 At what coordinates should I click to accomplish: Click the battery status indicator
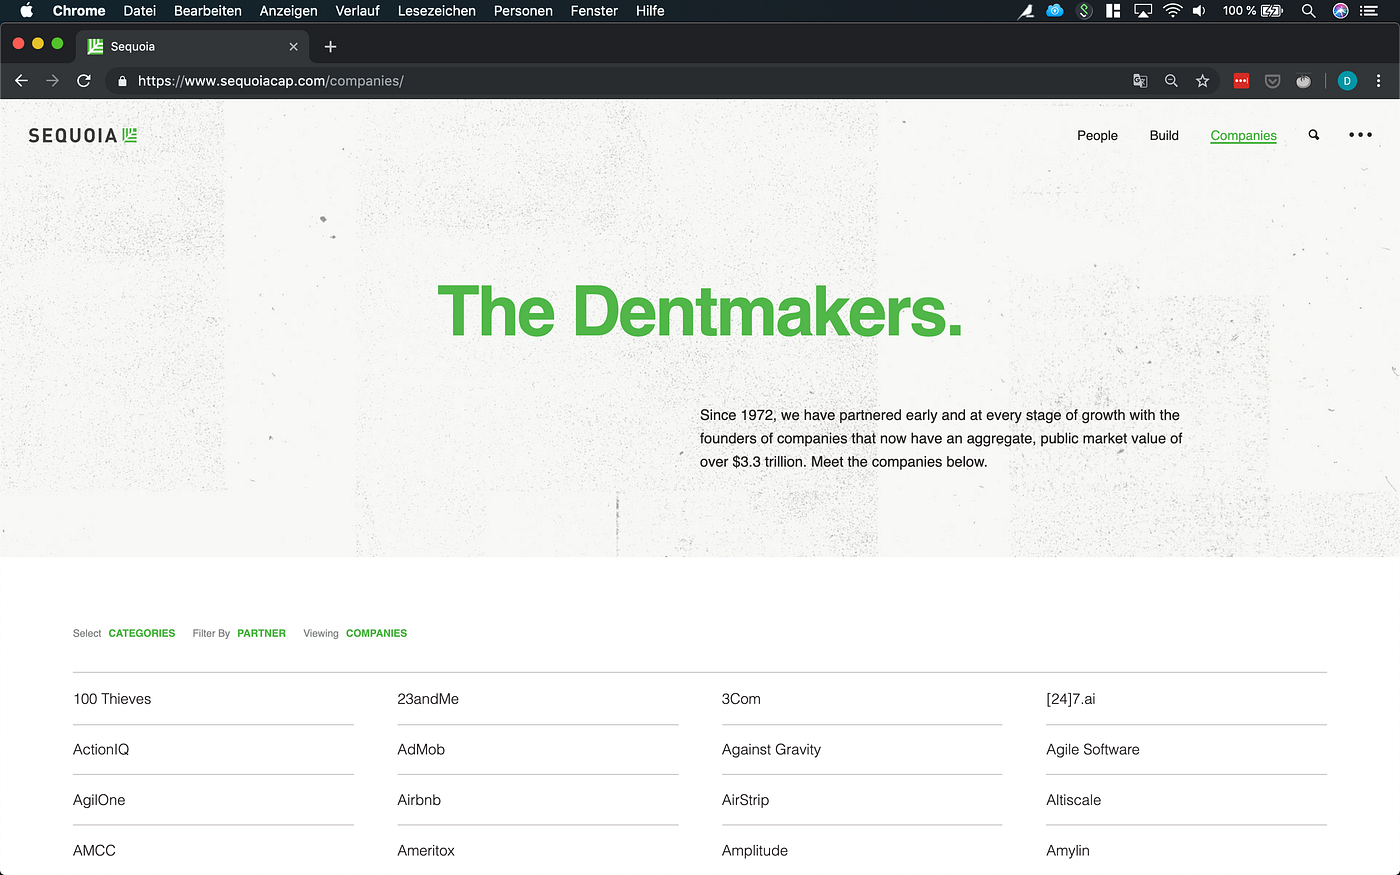click(x=1252, y=11)
